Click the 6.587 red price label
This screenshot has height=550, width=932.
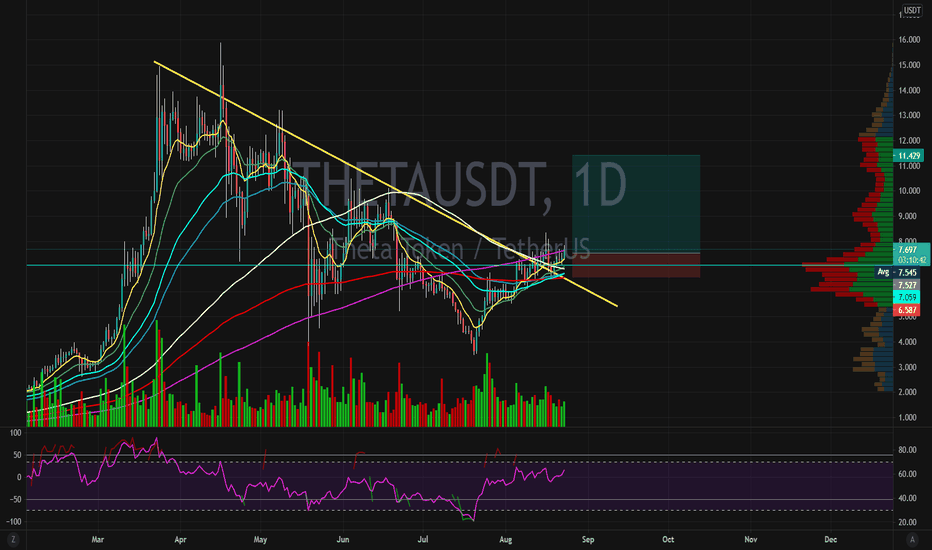click(x=907, y=310)
